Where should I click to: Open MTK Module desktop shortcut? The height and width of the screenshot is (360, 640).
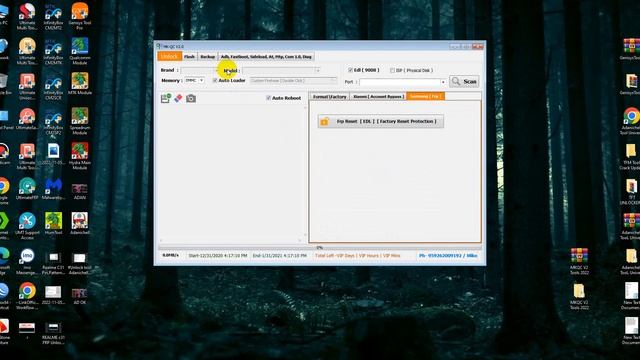click(x=80, y=84)
